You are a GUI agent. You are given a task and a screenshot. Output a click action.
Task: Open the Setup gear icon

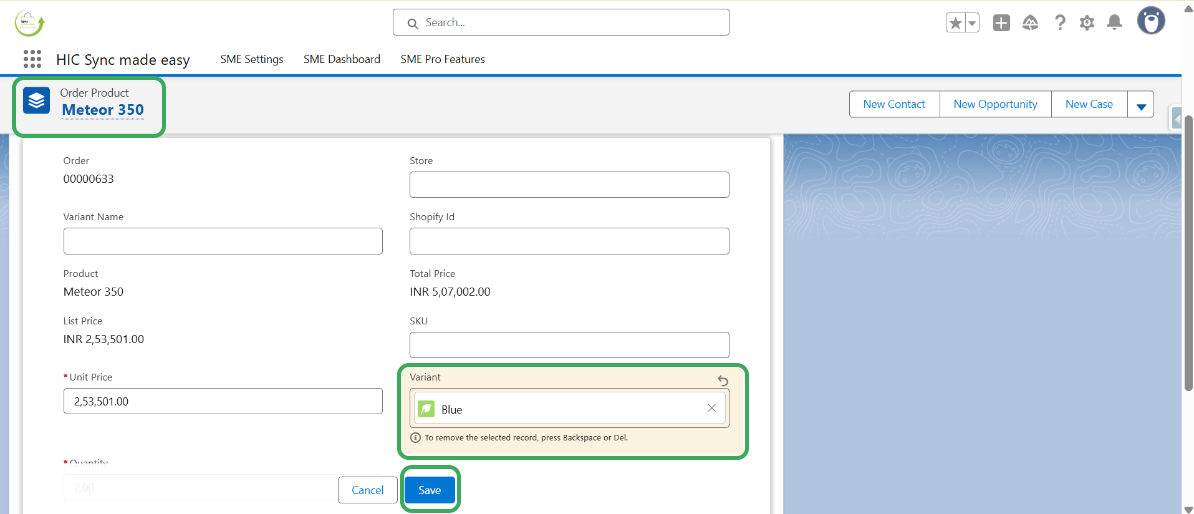tap(1087, 23)
